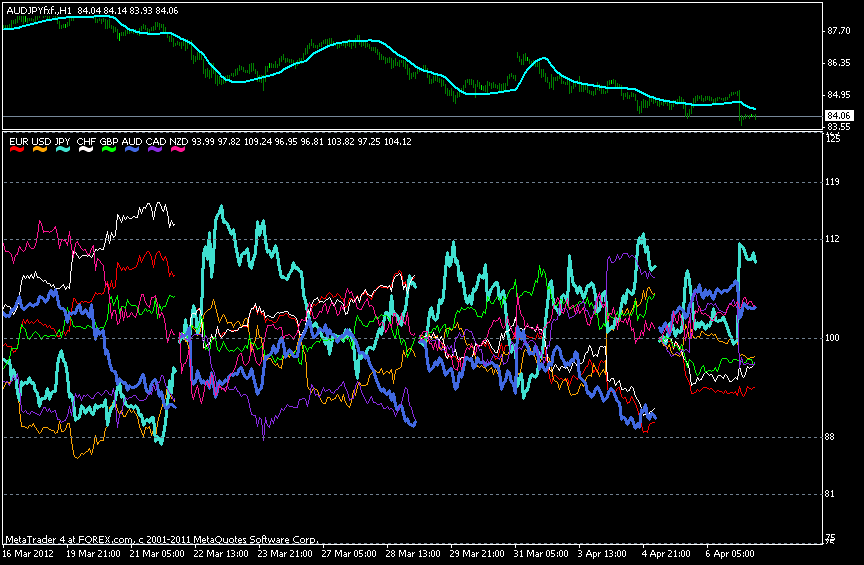Click the red EUR line swatch
Screen dimensions: 864x565
pos(18,149)
